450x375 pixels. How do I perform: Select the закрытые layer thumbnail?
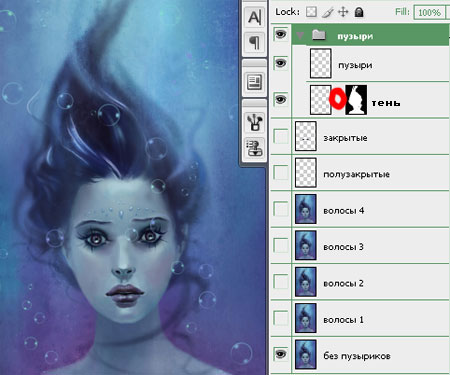[x=306, y=136]
